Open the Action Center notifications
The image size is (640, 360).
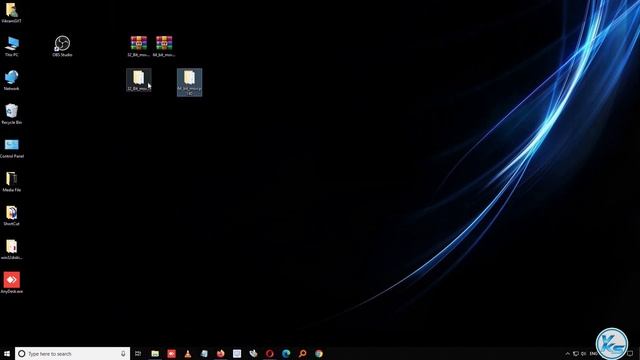coord(631,353)
